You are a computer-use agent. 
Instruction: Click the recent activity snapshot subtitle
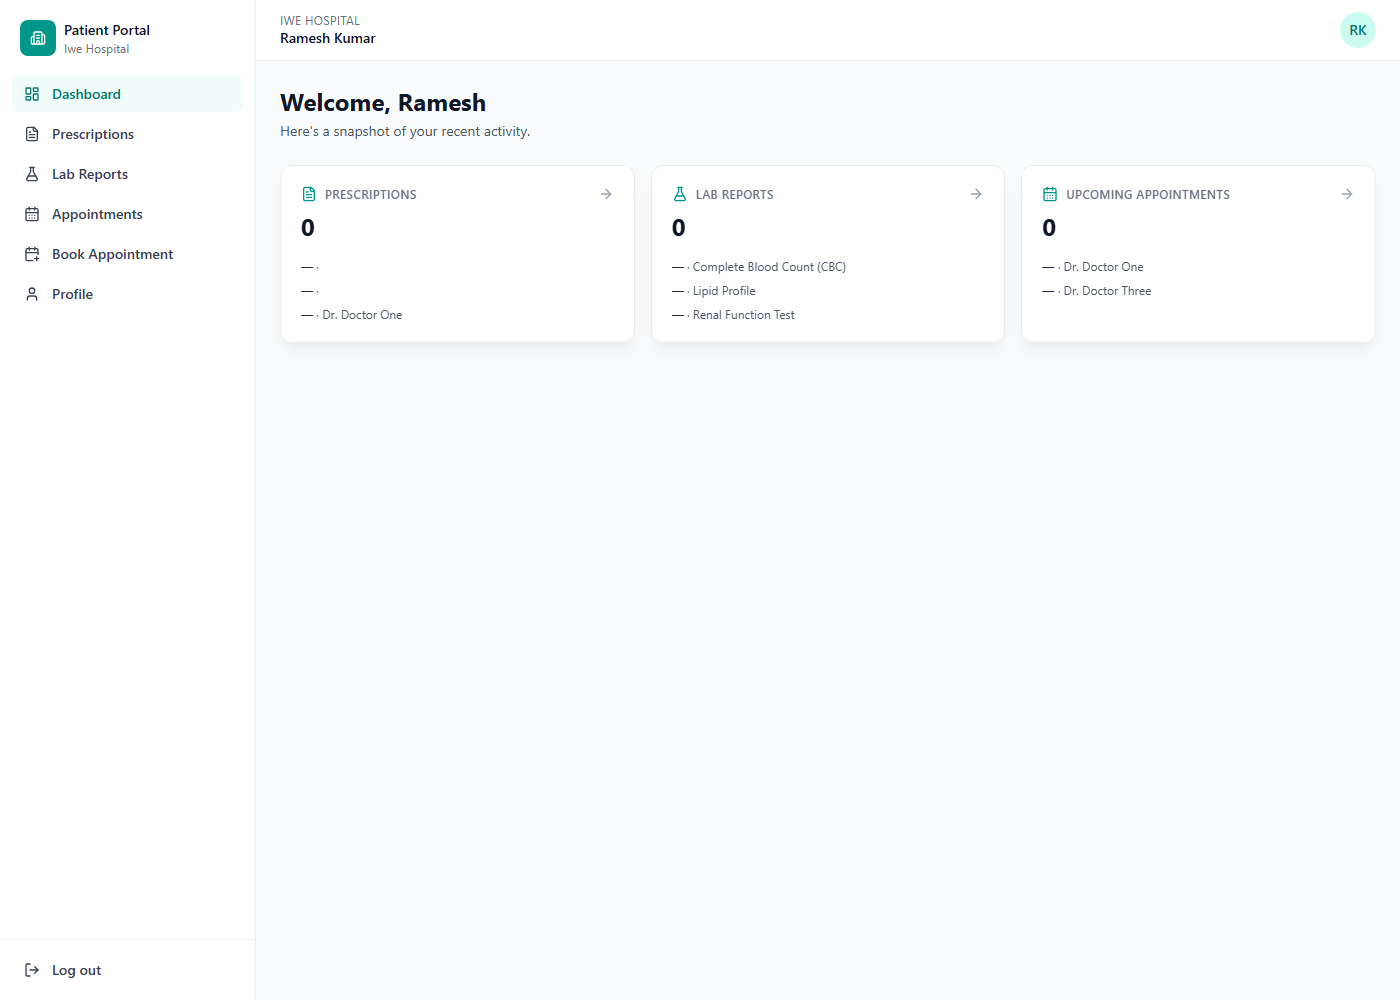(405, 131)
